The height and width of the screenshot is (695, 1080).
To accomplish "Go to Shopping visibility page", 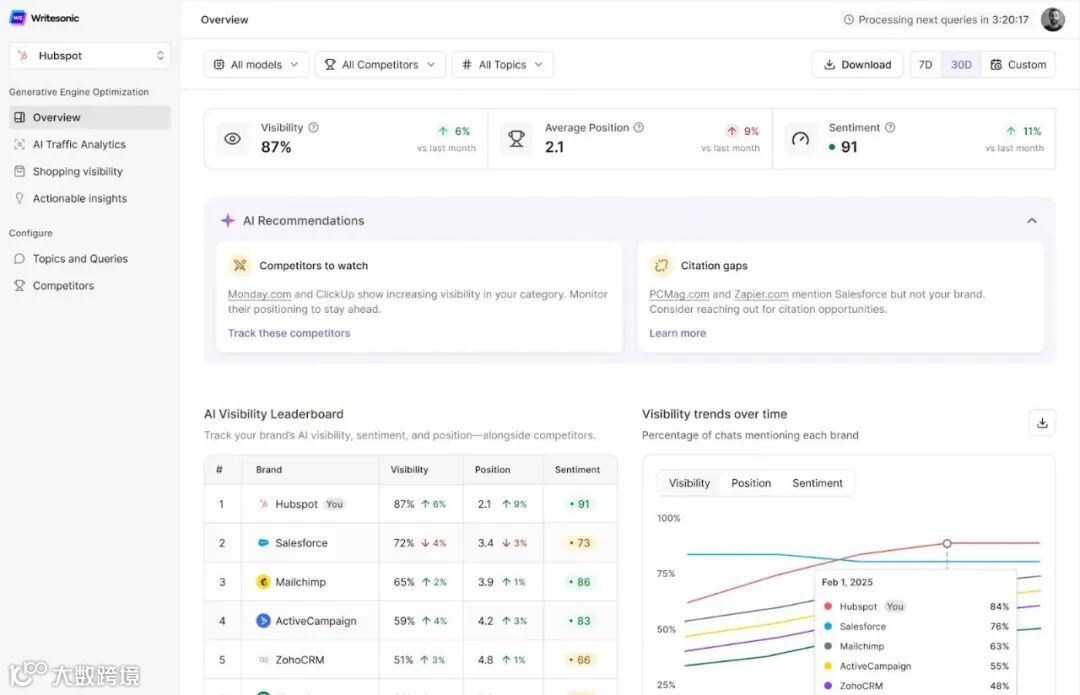I will click(x=78, y=172).
